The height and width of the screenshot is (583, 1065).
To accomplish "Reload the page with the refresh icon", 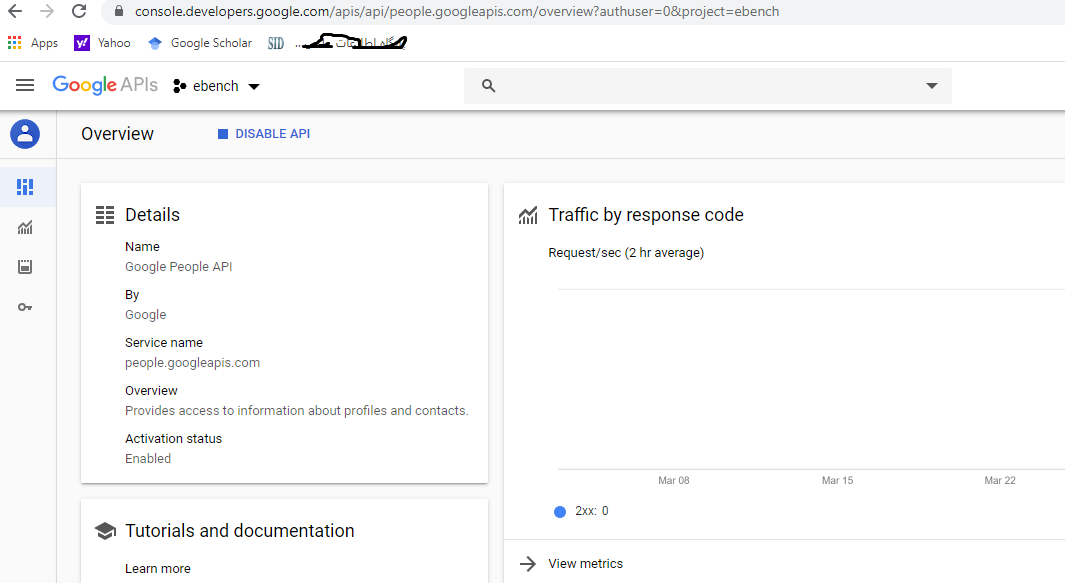I will click(x=79, y=11).
